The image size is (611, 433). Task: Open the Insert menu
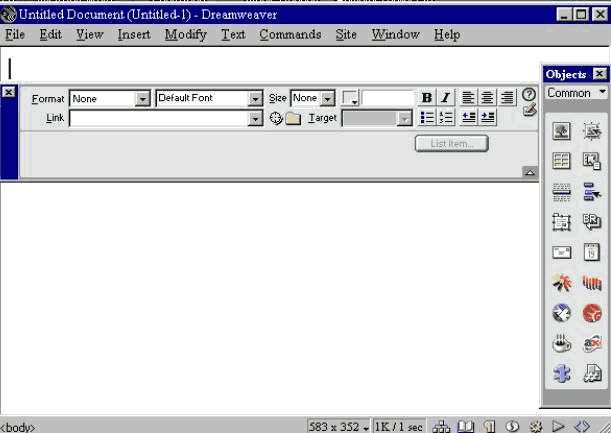coord(134,35)
